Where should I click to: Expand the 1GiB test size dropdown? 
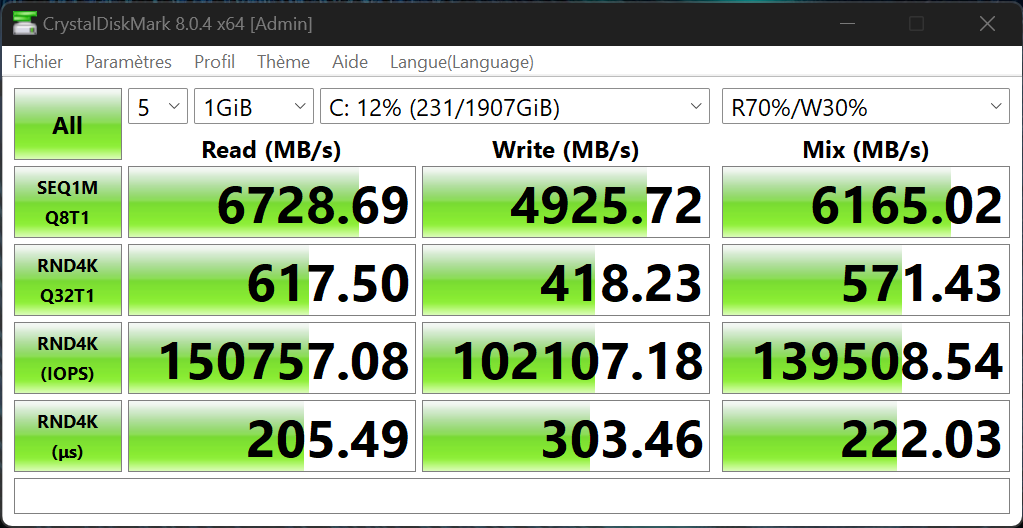[253, 107]
